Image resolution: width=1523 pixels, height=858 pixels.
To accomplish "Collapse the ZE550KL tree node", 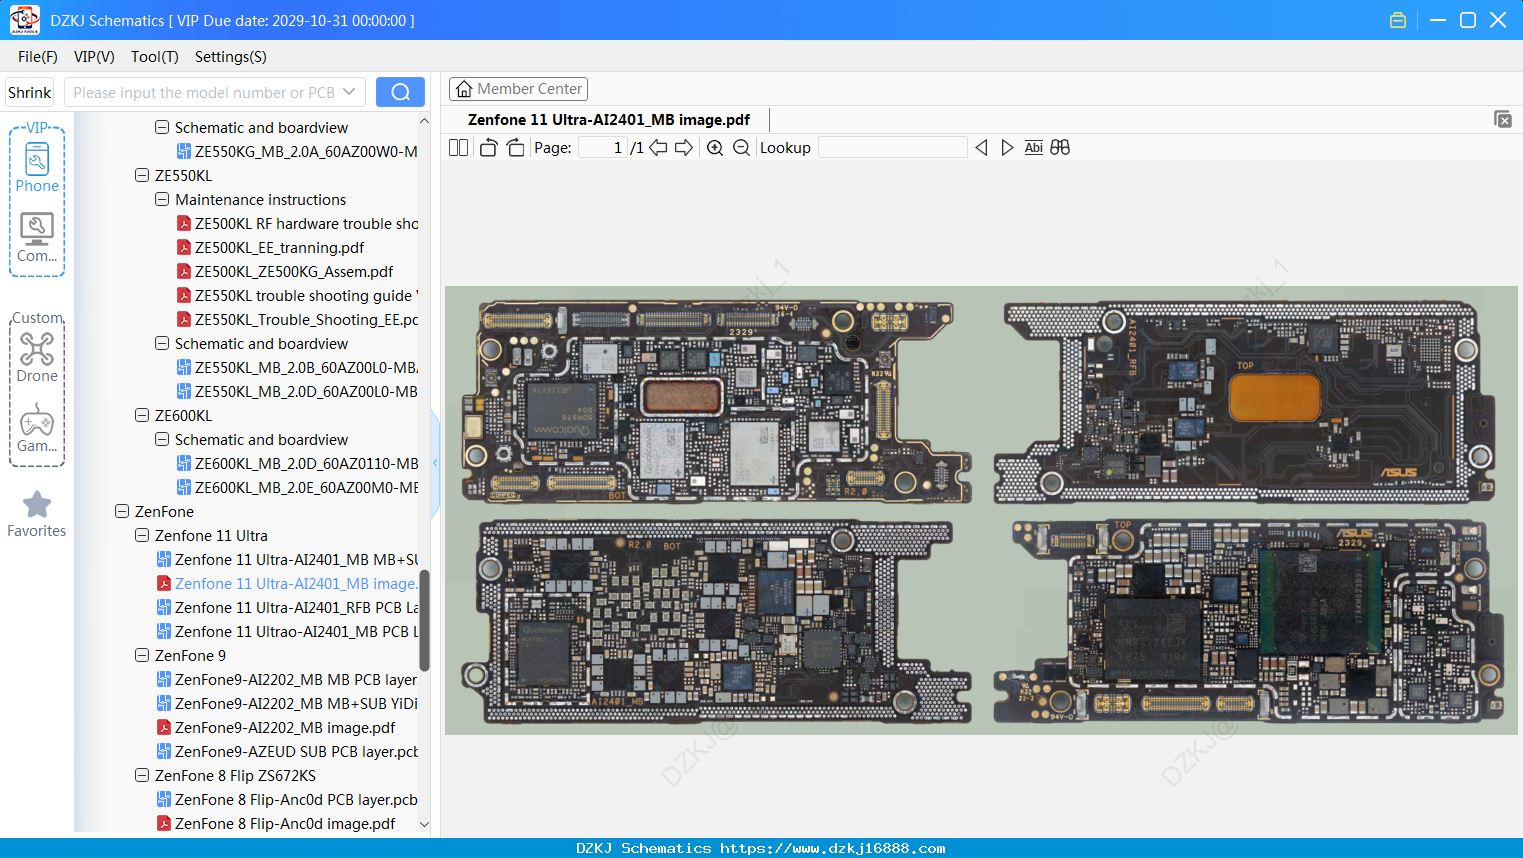I will (x=142, y=175).
